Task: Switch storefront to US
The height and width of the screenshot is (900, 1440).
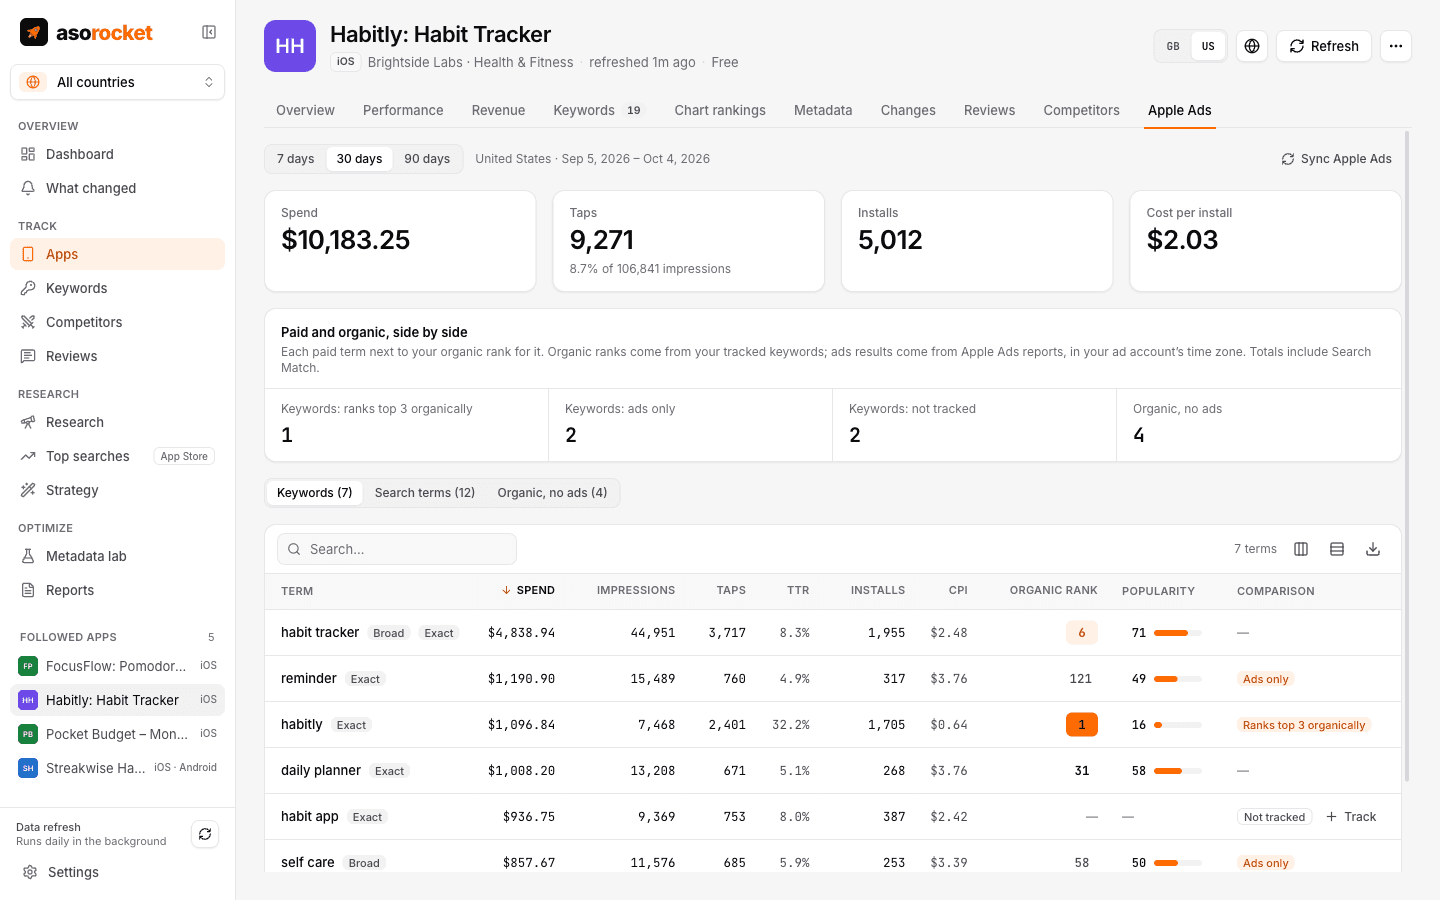Action: pos(1208,46)
